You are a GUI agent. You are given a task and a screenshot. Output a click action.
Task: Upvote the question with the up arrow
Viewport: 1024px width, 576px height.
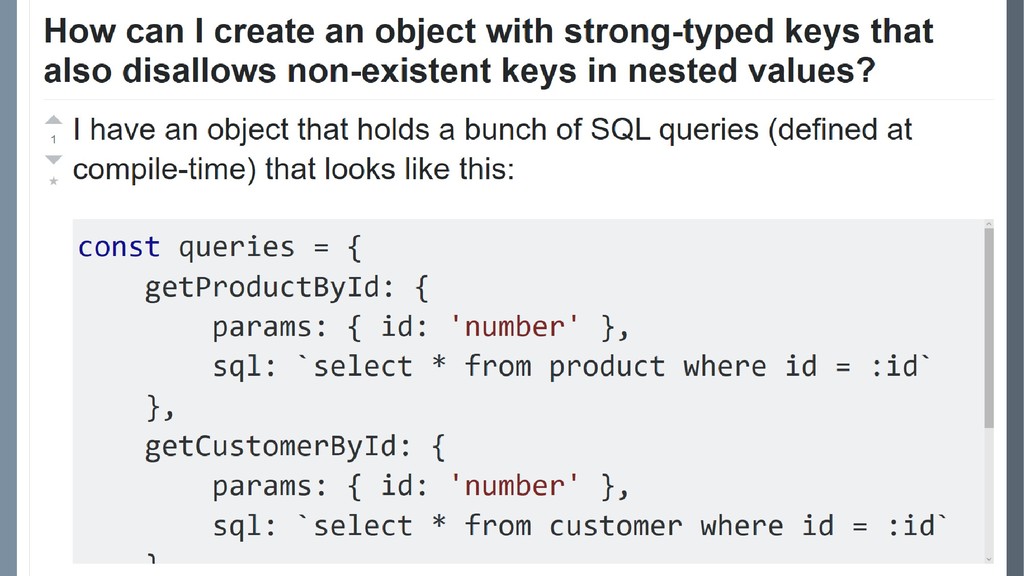(x=54, y=120)
